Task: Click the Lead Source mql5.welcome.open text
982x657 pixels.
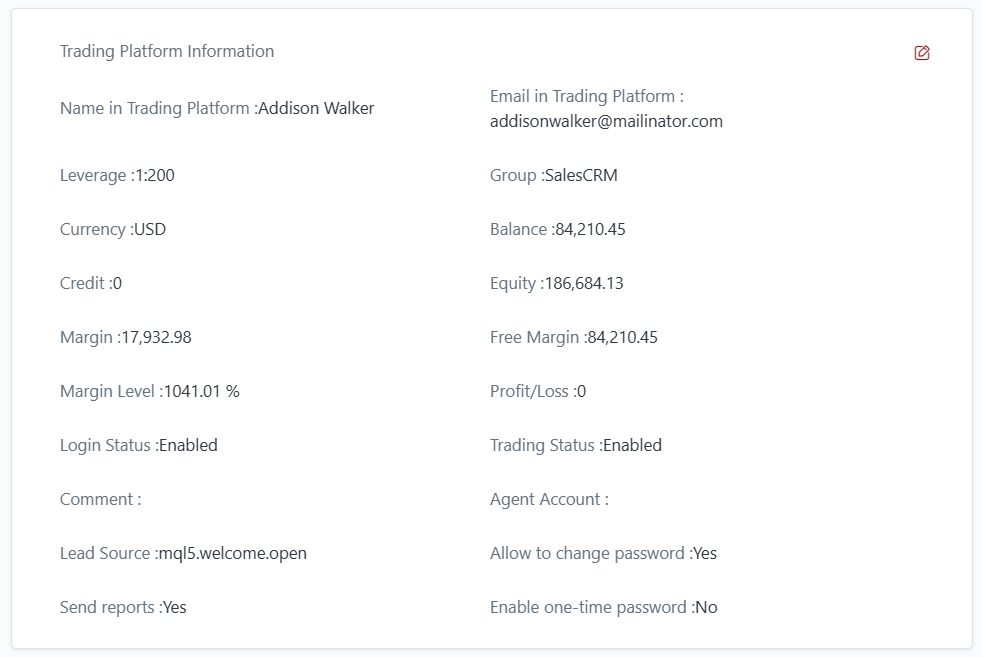Action: (232, 553)
